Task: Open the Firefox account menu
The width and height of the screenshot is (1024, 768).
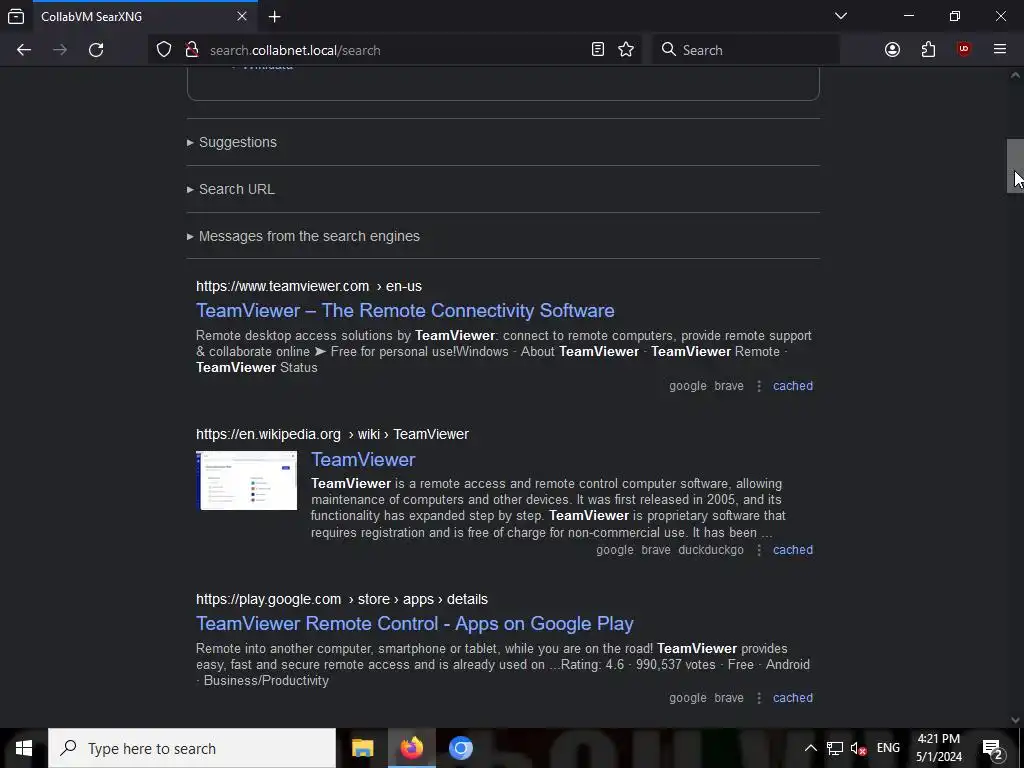Action: pos(892,50)
